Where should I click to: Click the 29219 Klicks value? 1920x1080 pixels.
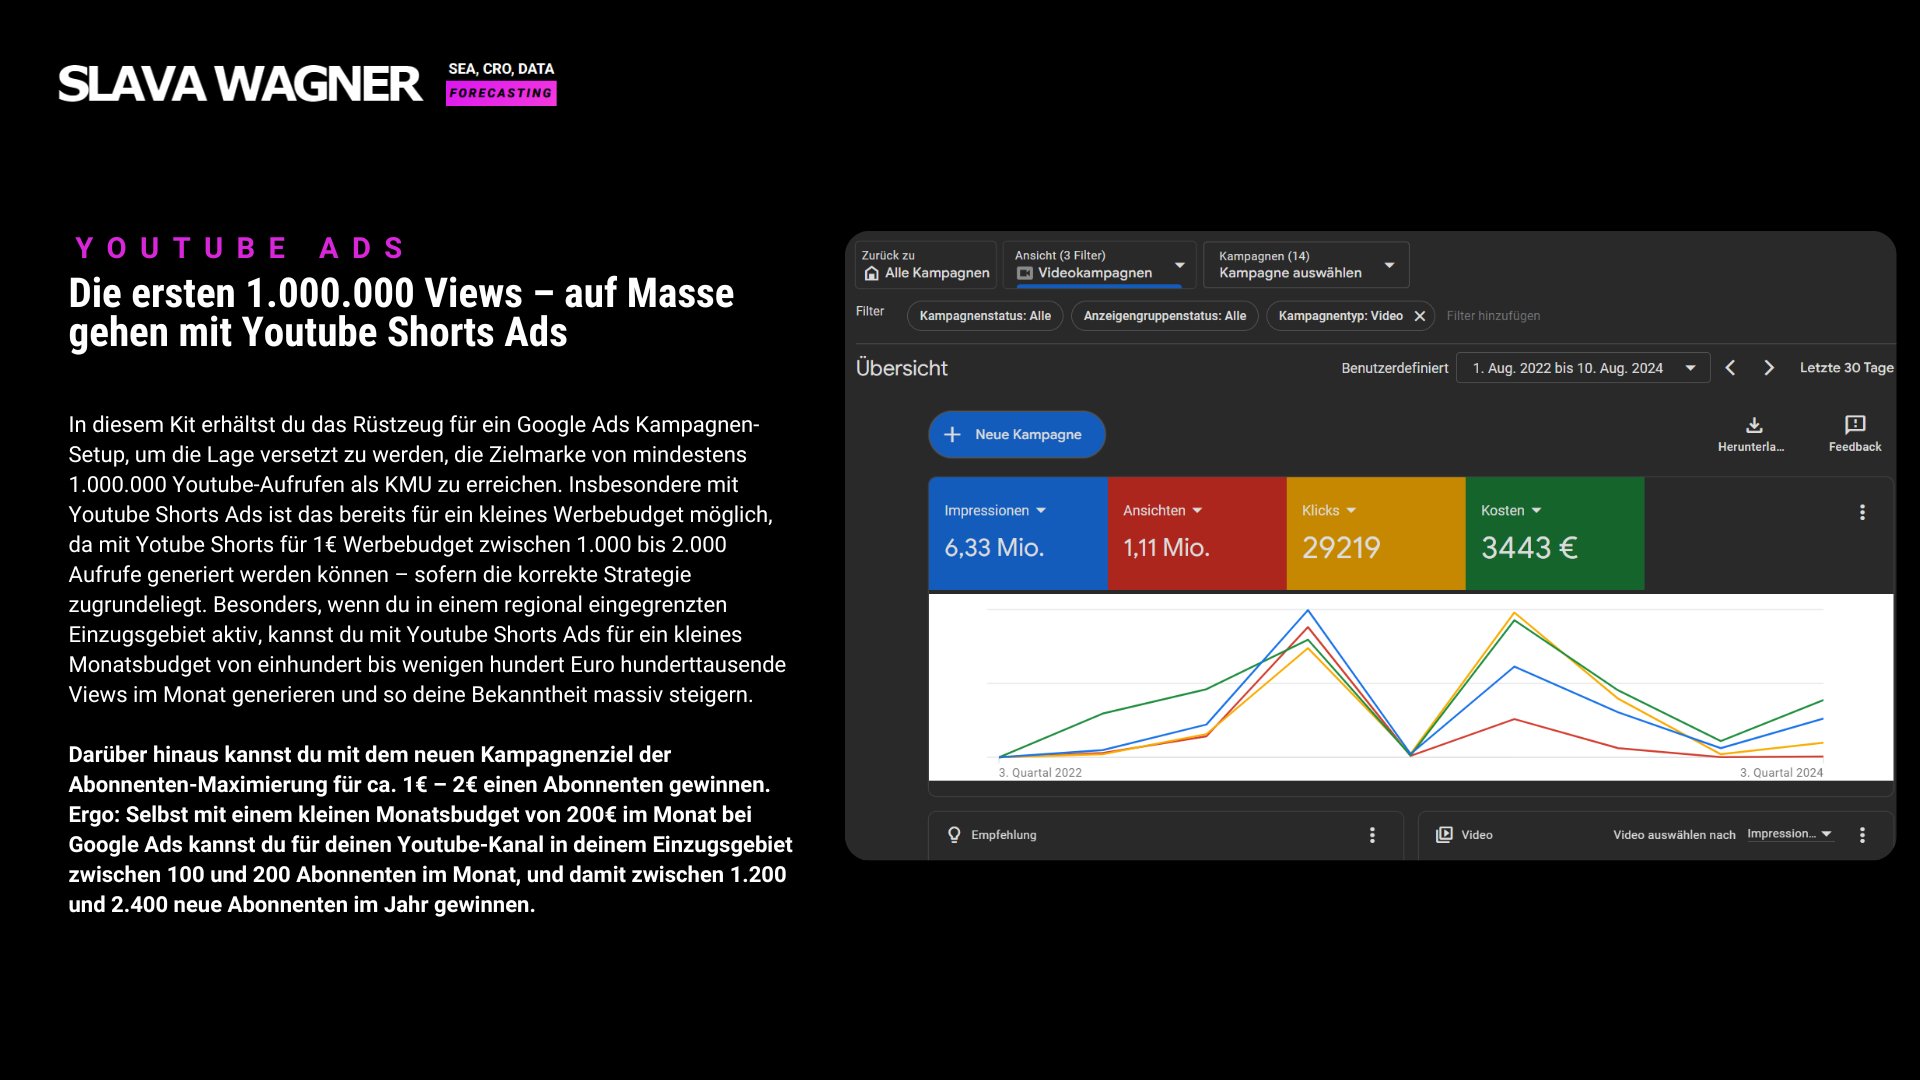[1341, 548]
